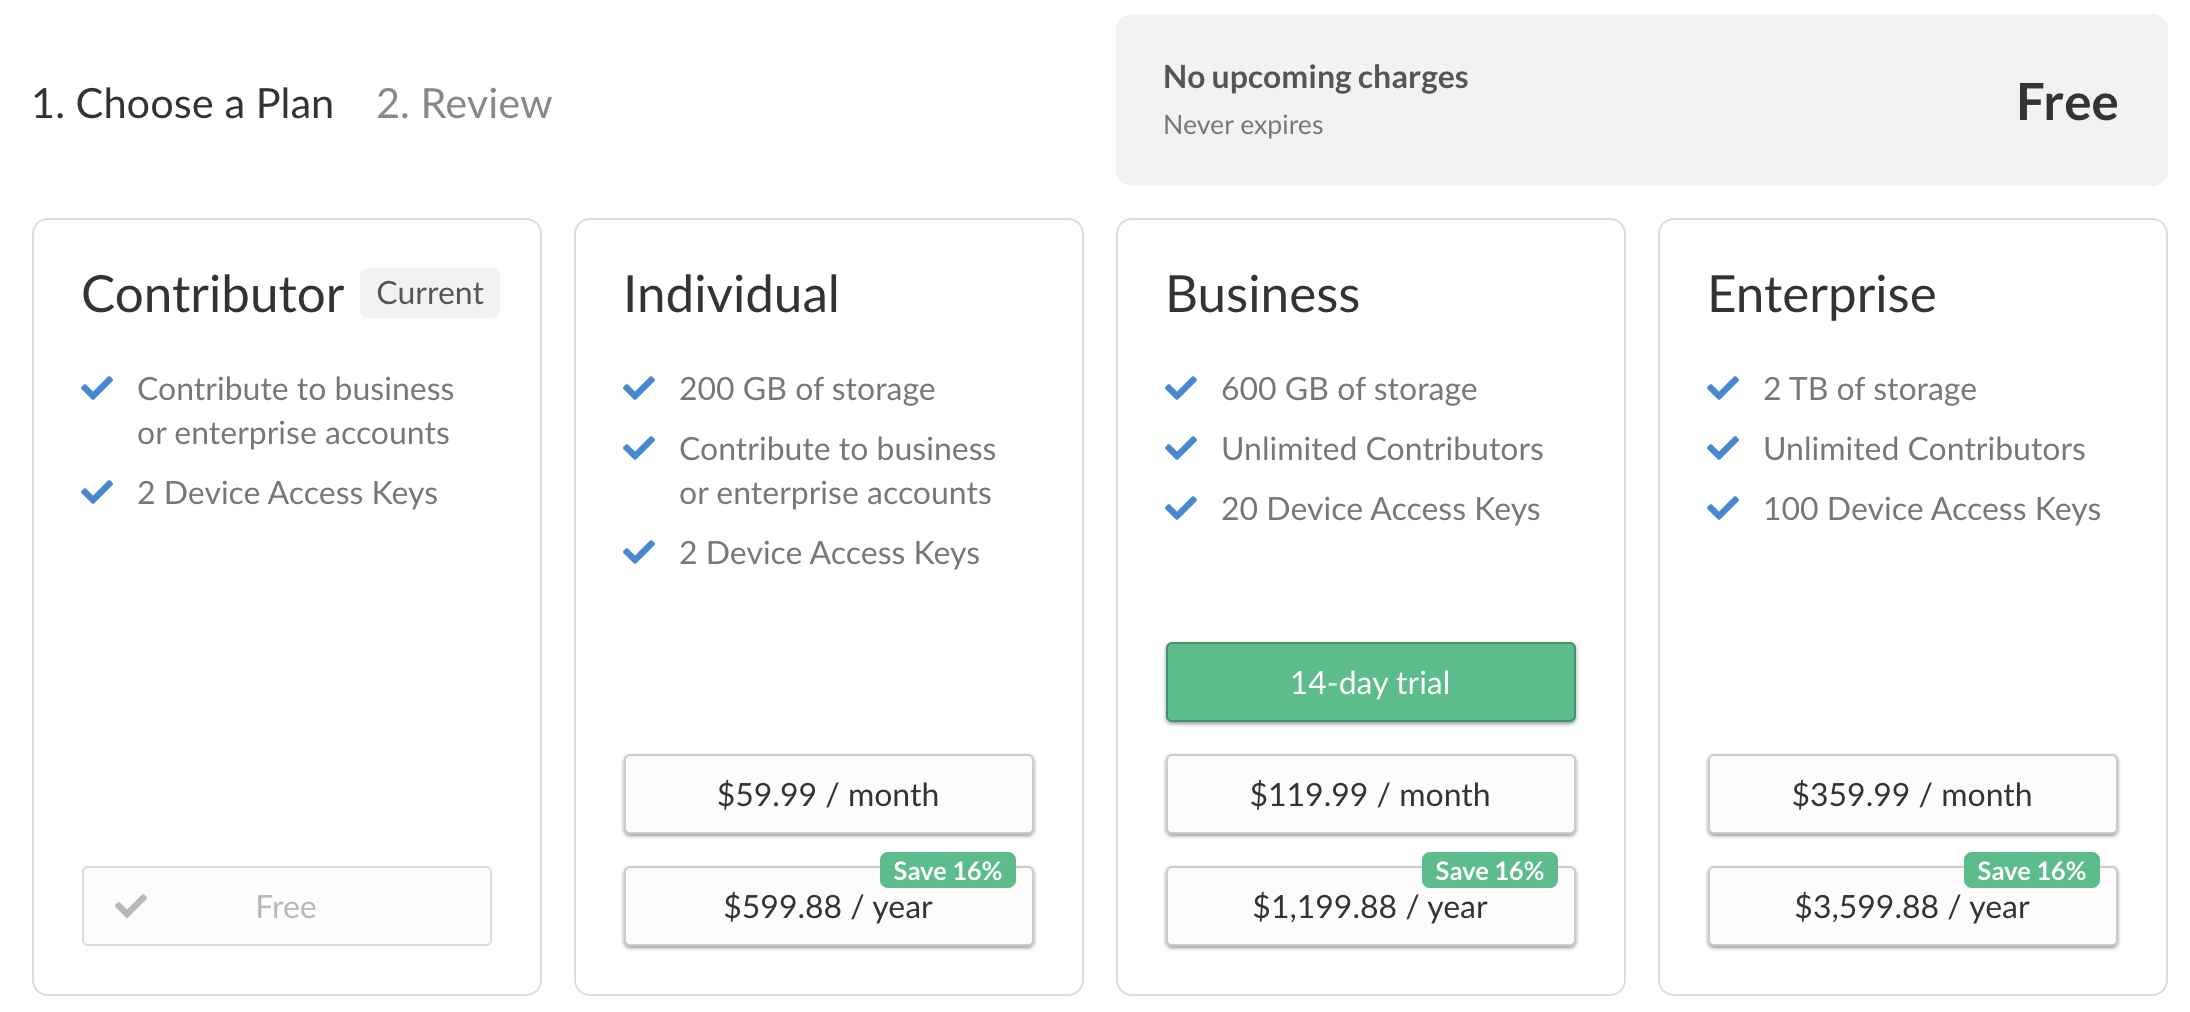This screenshot has width=2190, height=1012.
Task: Select Individual $599.88 / year option
Action: [828, 908]
